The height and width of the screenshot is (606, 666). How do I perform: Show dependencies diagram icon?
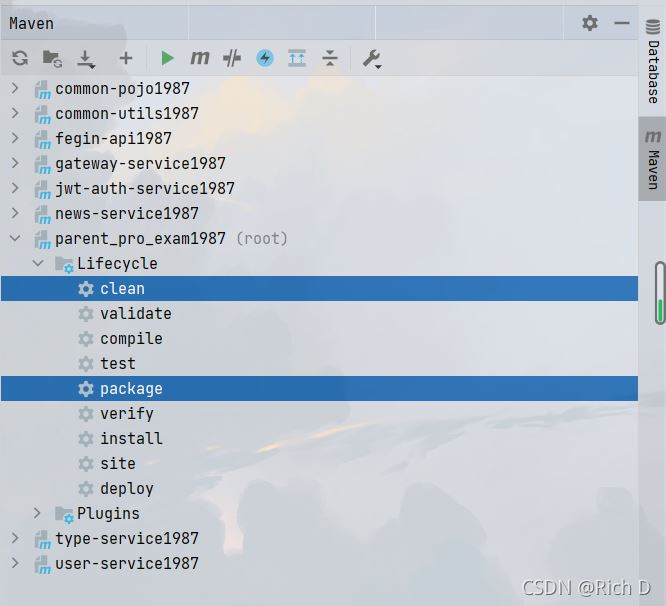coord(297,58)
